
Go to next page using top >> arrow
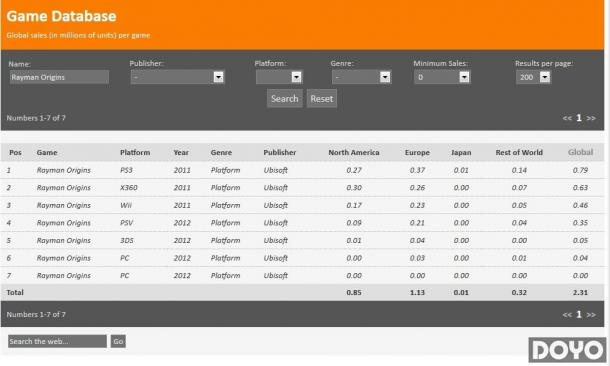click(591, 118)
